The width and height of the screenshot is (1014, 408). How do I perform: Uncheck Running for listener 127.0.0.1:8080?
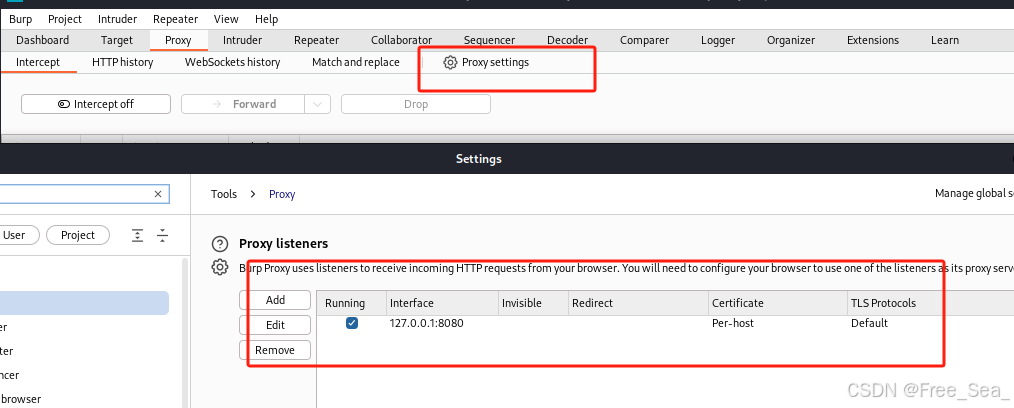(352, 323)
